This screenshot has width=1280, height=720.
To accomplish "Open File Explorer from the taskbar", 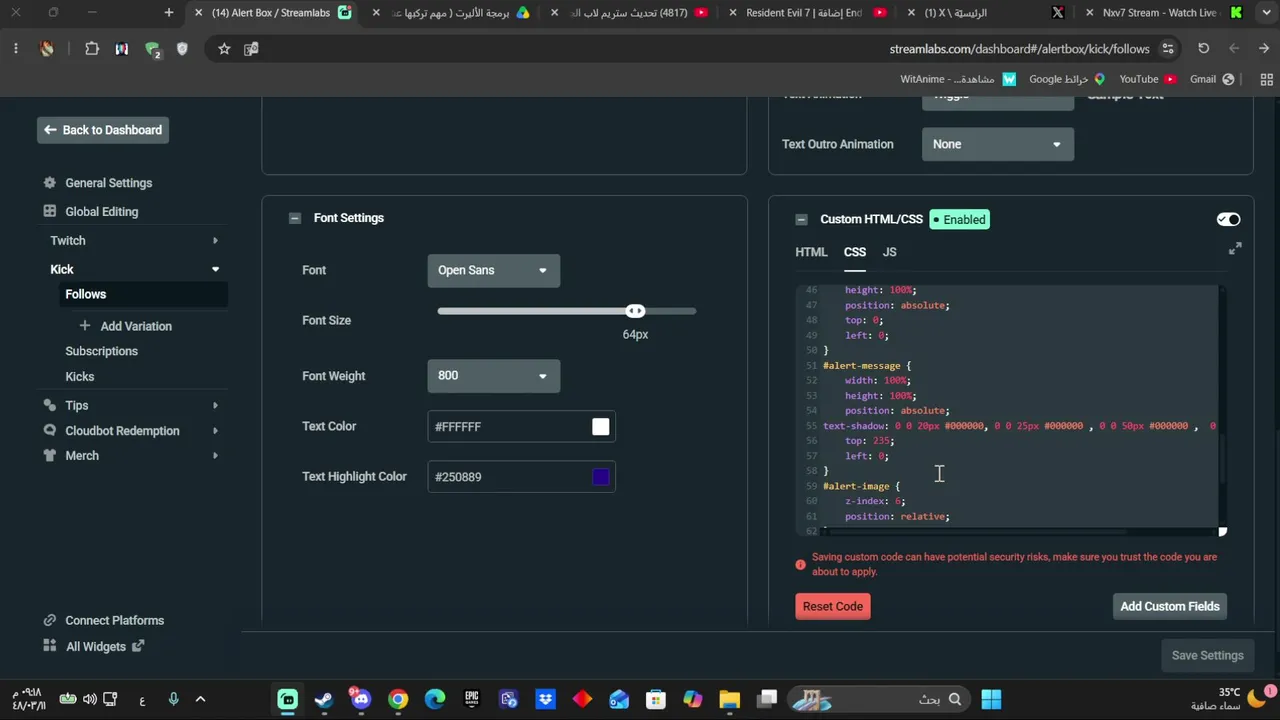I will coord(729,699).
